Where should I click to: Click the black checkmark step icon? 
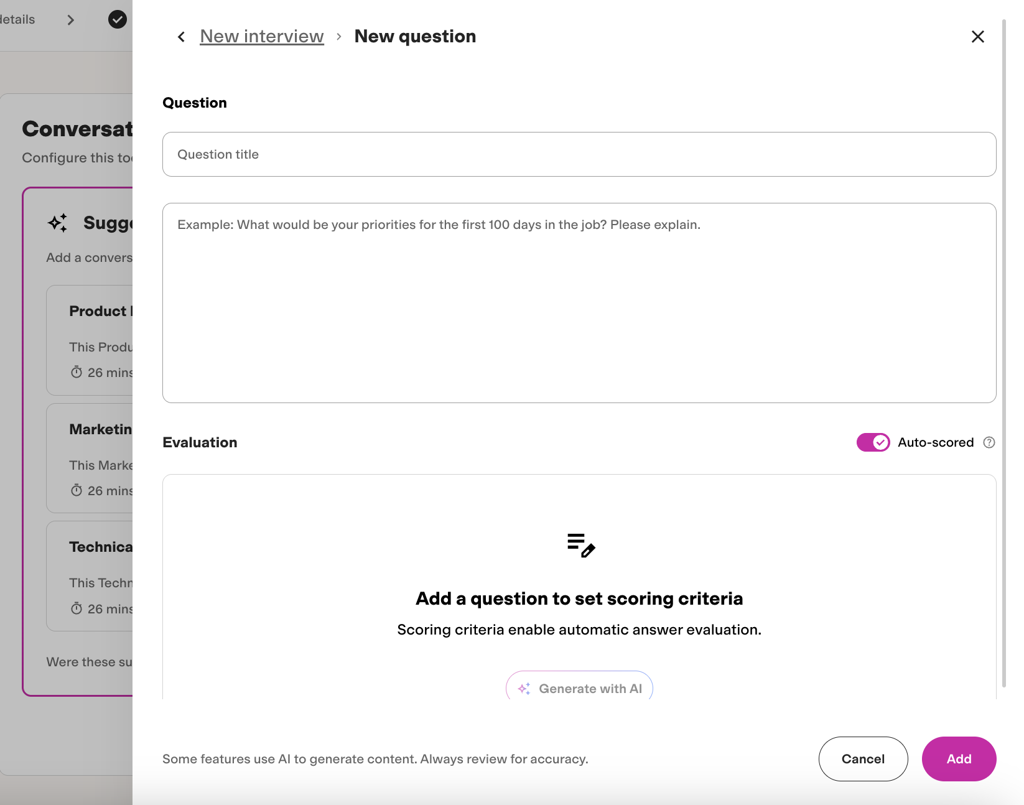tap(118, 20)
